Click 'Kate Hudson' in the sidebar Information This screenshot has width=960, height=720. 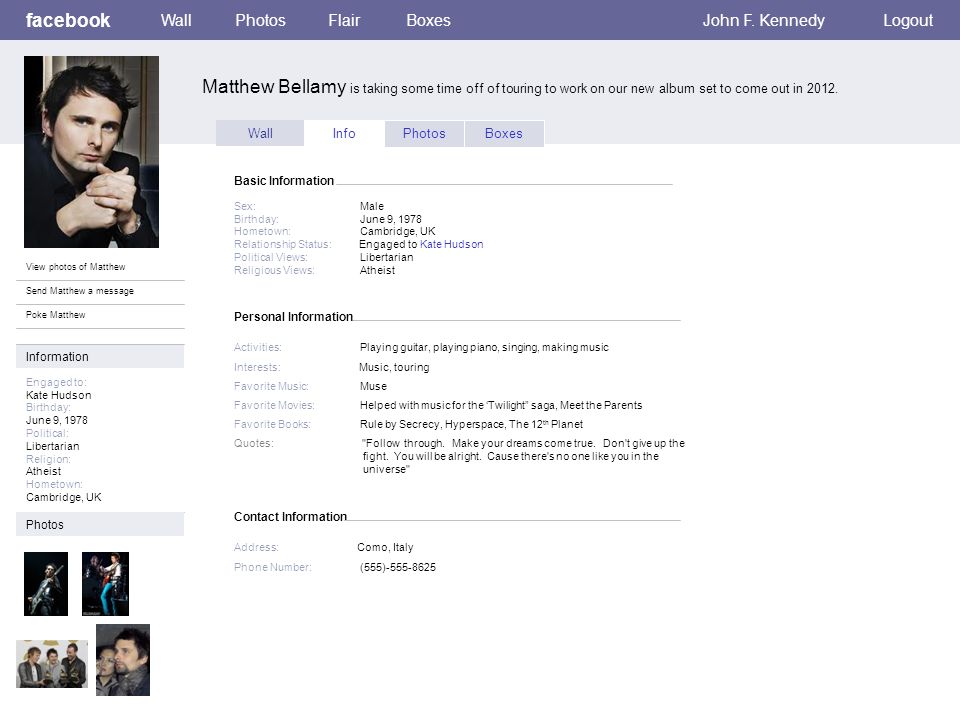point(59,396)
